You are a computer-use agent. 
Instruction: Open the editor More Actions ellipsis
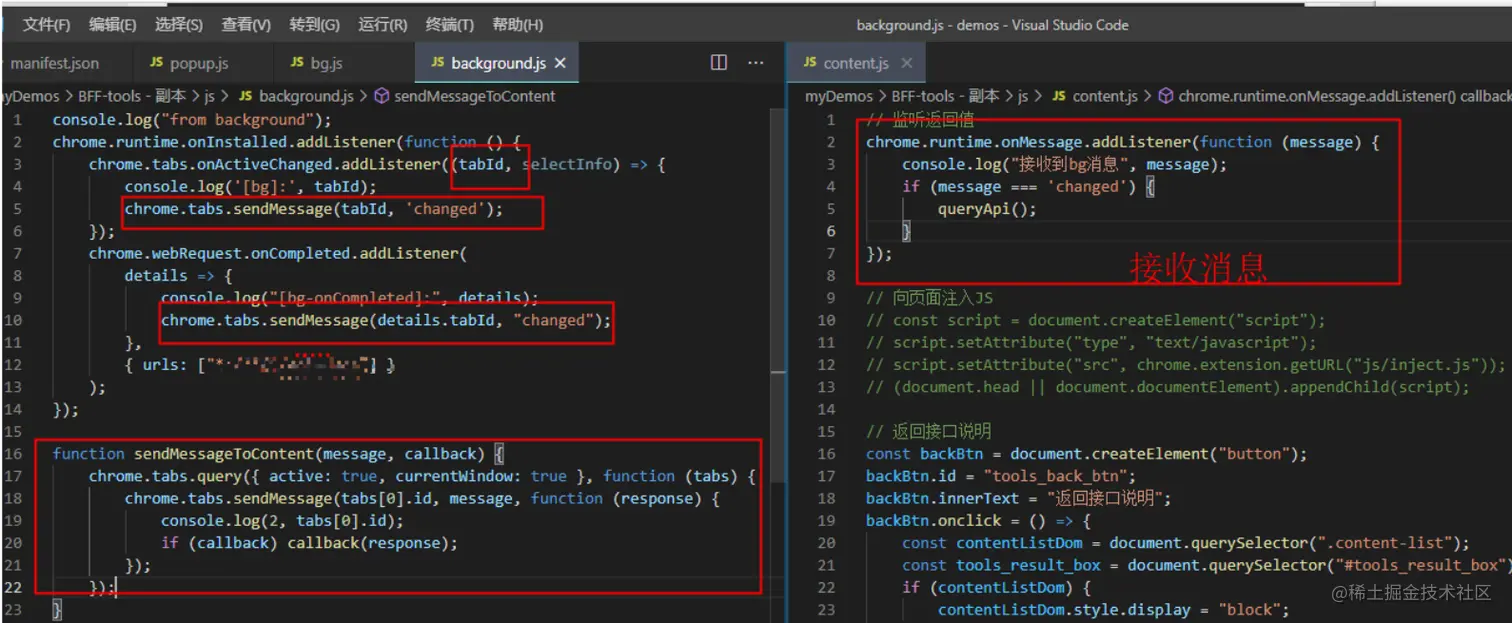pos(756,62)
